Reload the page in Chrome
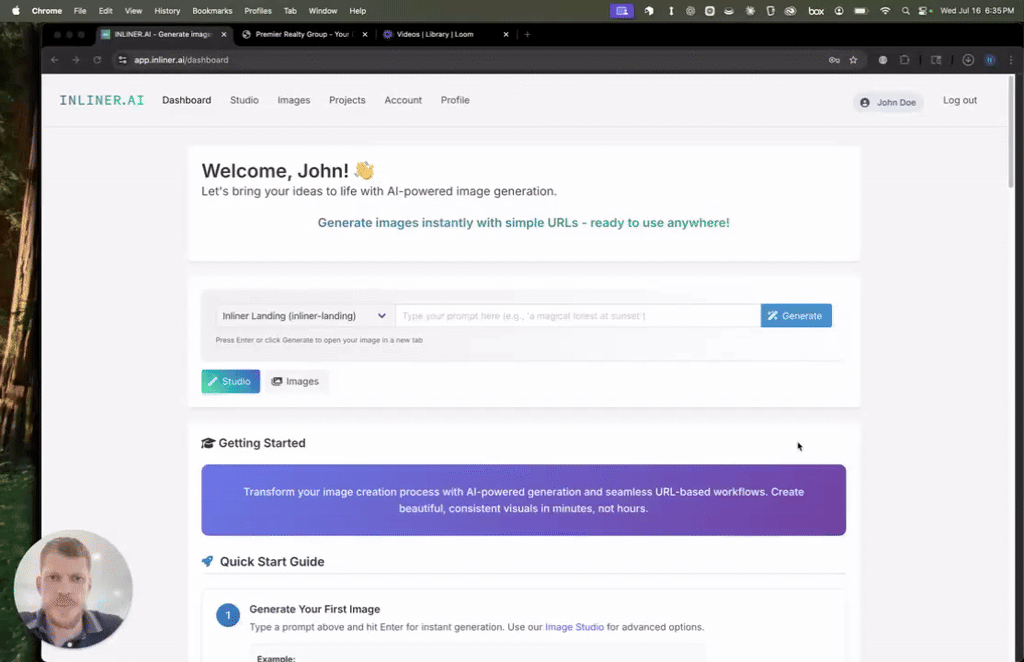The height and width of the screenshot is (662, 1024). tap(97, 60)
